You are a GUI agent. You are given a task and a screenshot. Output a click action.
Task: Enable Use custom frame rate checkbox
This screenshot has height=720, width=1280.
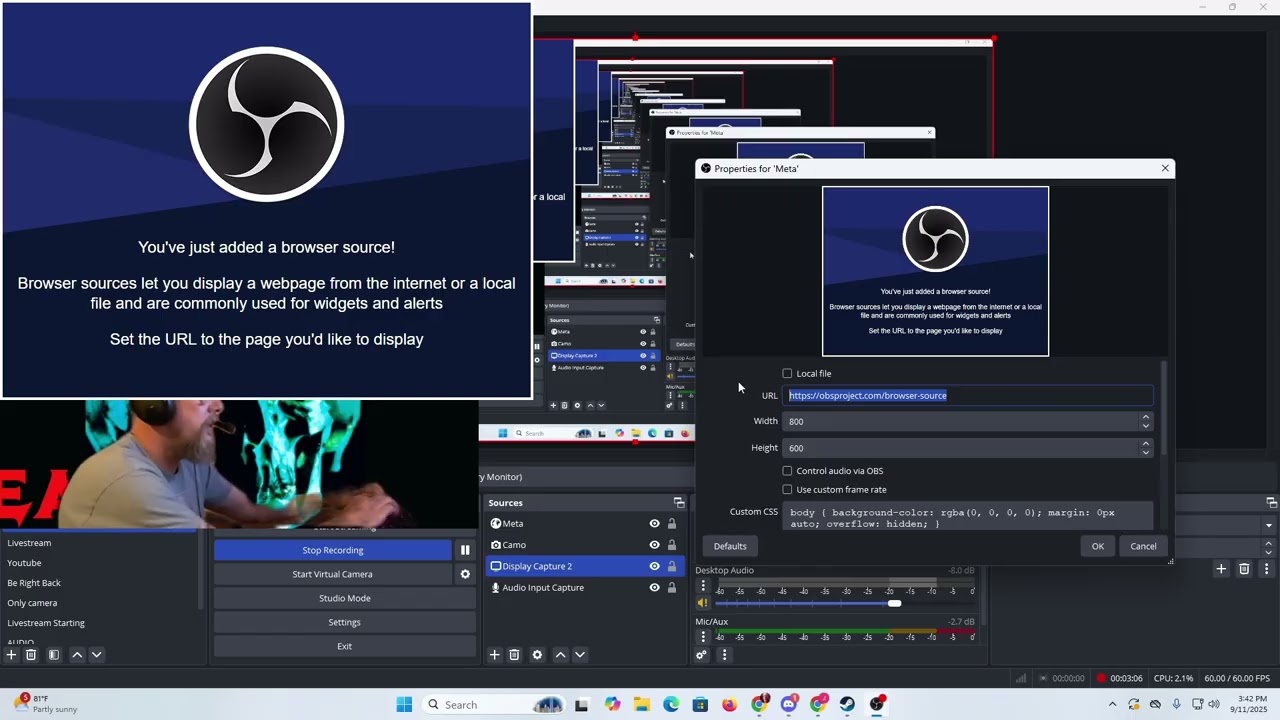coord(787,490)
